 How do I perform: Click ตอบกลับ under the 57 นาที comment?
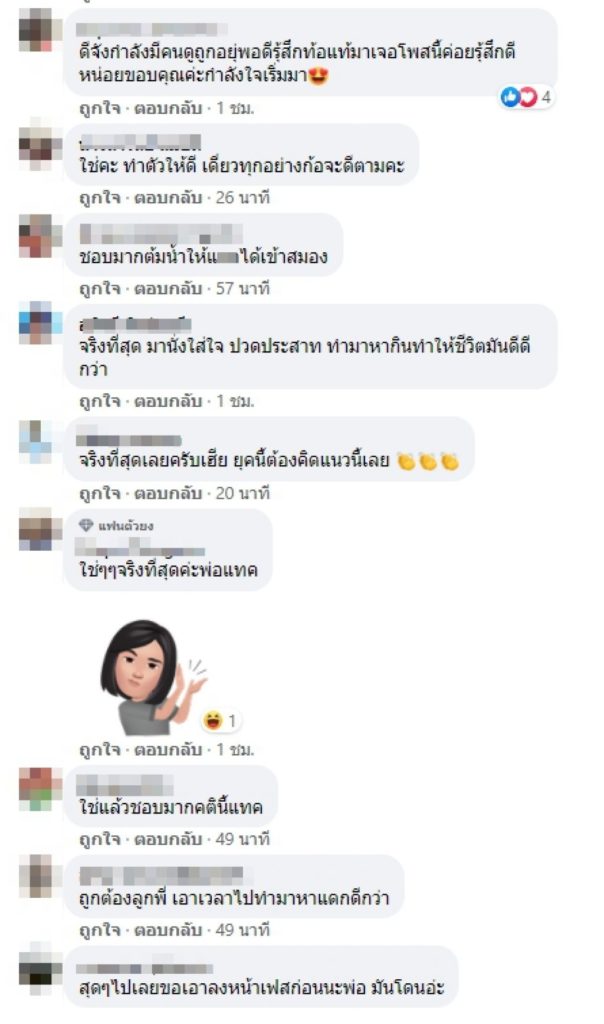tap(168, 288)
